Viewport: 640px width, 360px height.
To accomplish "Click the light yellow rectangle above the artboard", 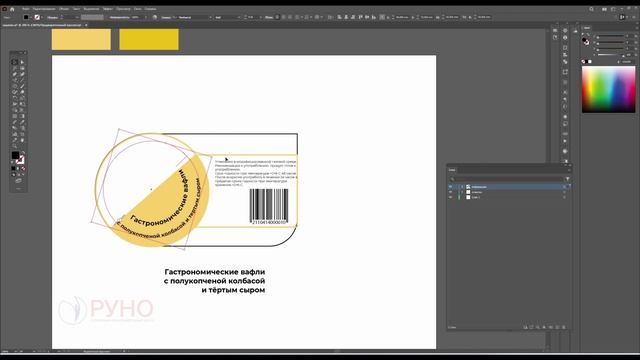I will point(81,39).
